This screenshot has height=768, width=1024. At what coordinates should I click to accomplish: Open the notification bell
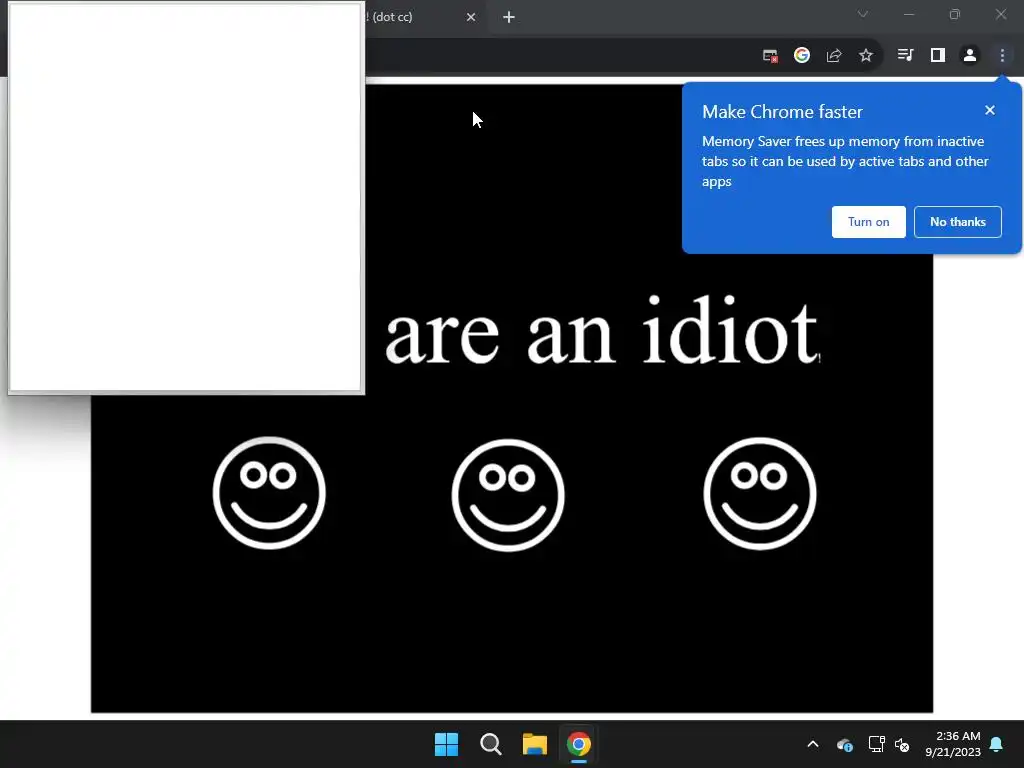click(x=997, y=744)
